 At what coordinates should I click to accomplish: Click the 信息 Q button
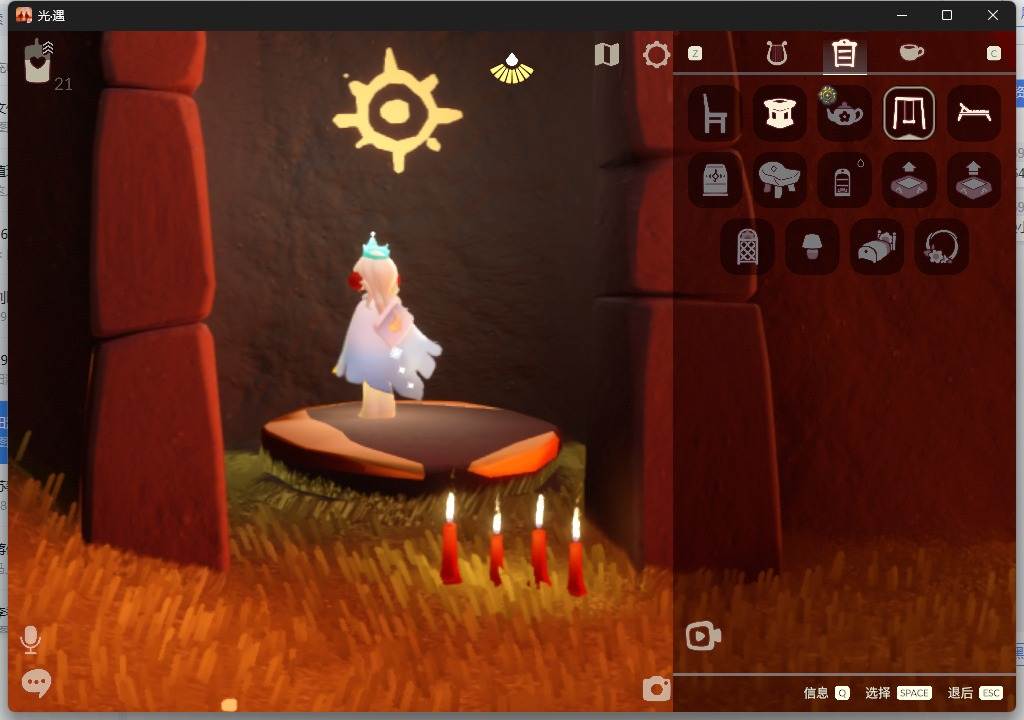point(826,693)
